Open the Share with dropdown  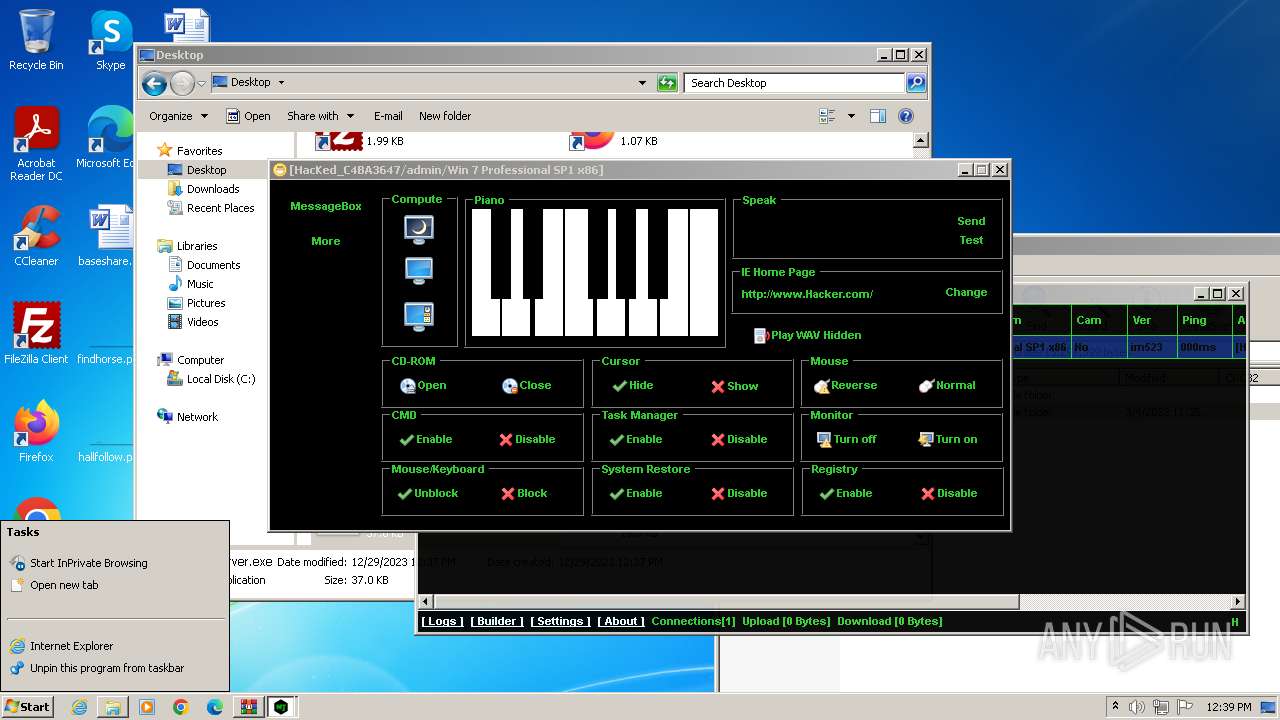321,116
